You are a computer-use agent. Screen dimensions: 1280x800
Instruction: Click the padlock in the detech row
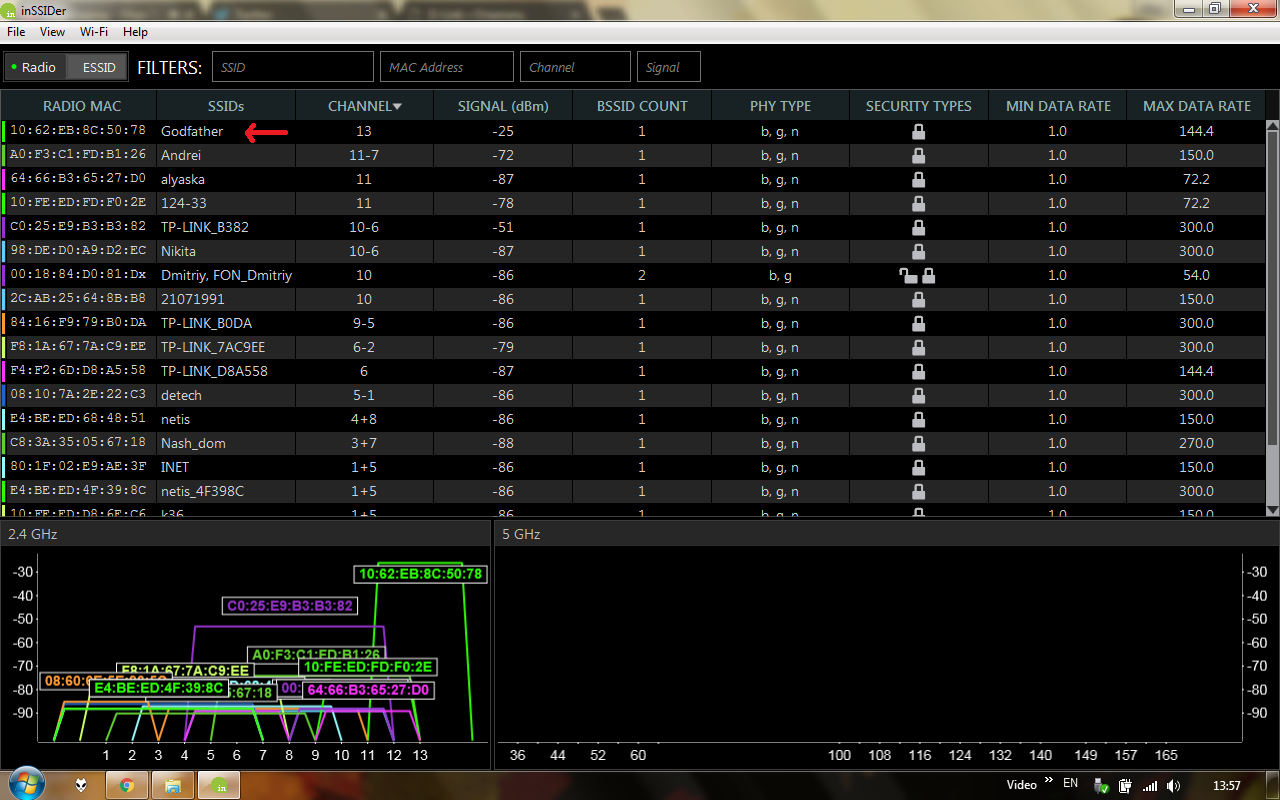[x=918, y=395]
